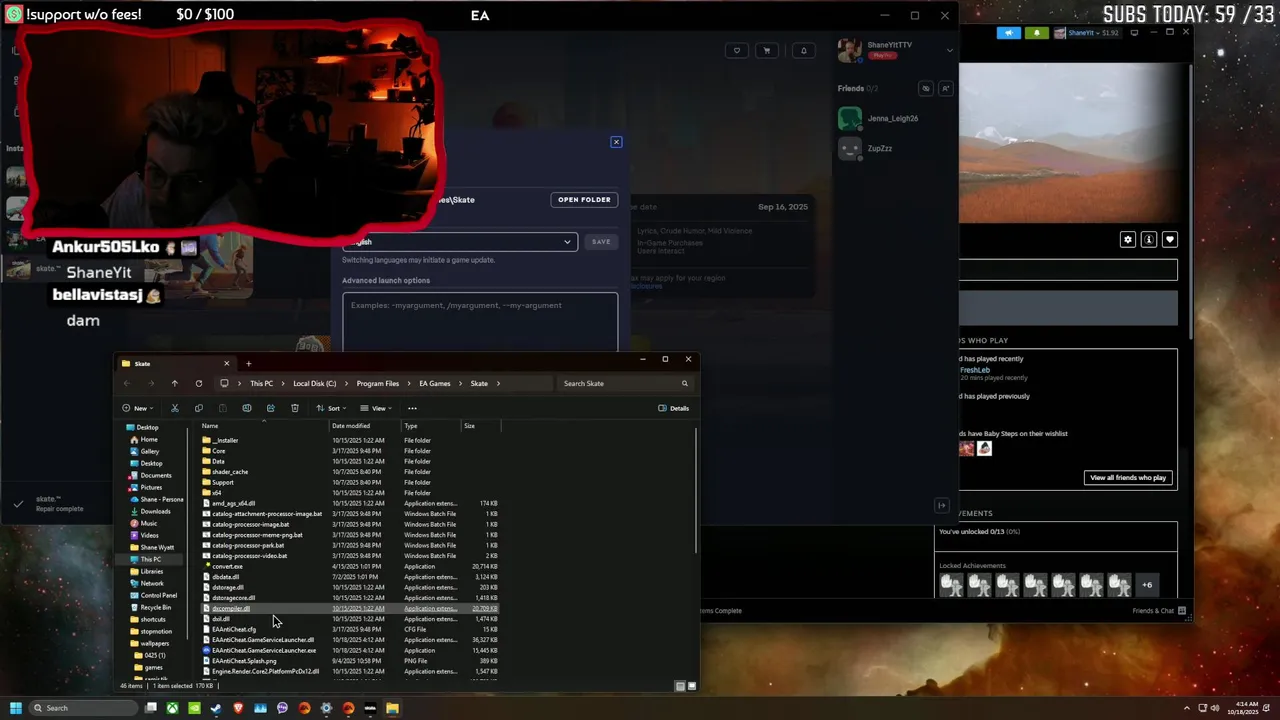Open the See more ellipsis menu in Explorer
The height and width of the screenshot is (720, 1280).
click(x=412, y=408)
